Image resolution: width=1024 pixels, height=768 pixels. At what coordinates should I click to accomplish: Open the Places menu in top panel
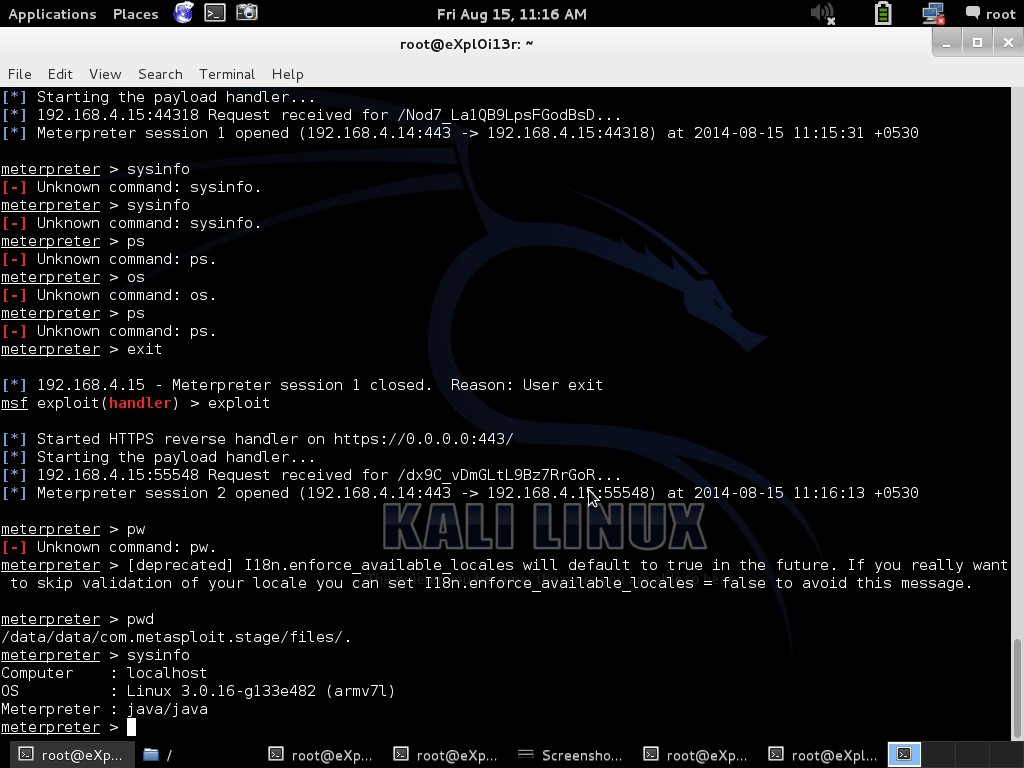135,14
